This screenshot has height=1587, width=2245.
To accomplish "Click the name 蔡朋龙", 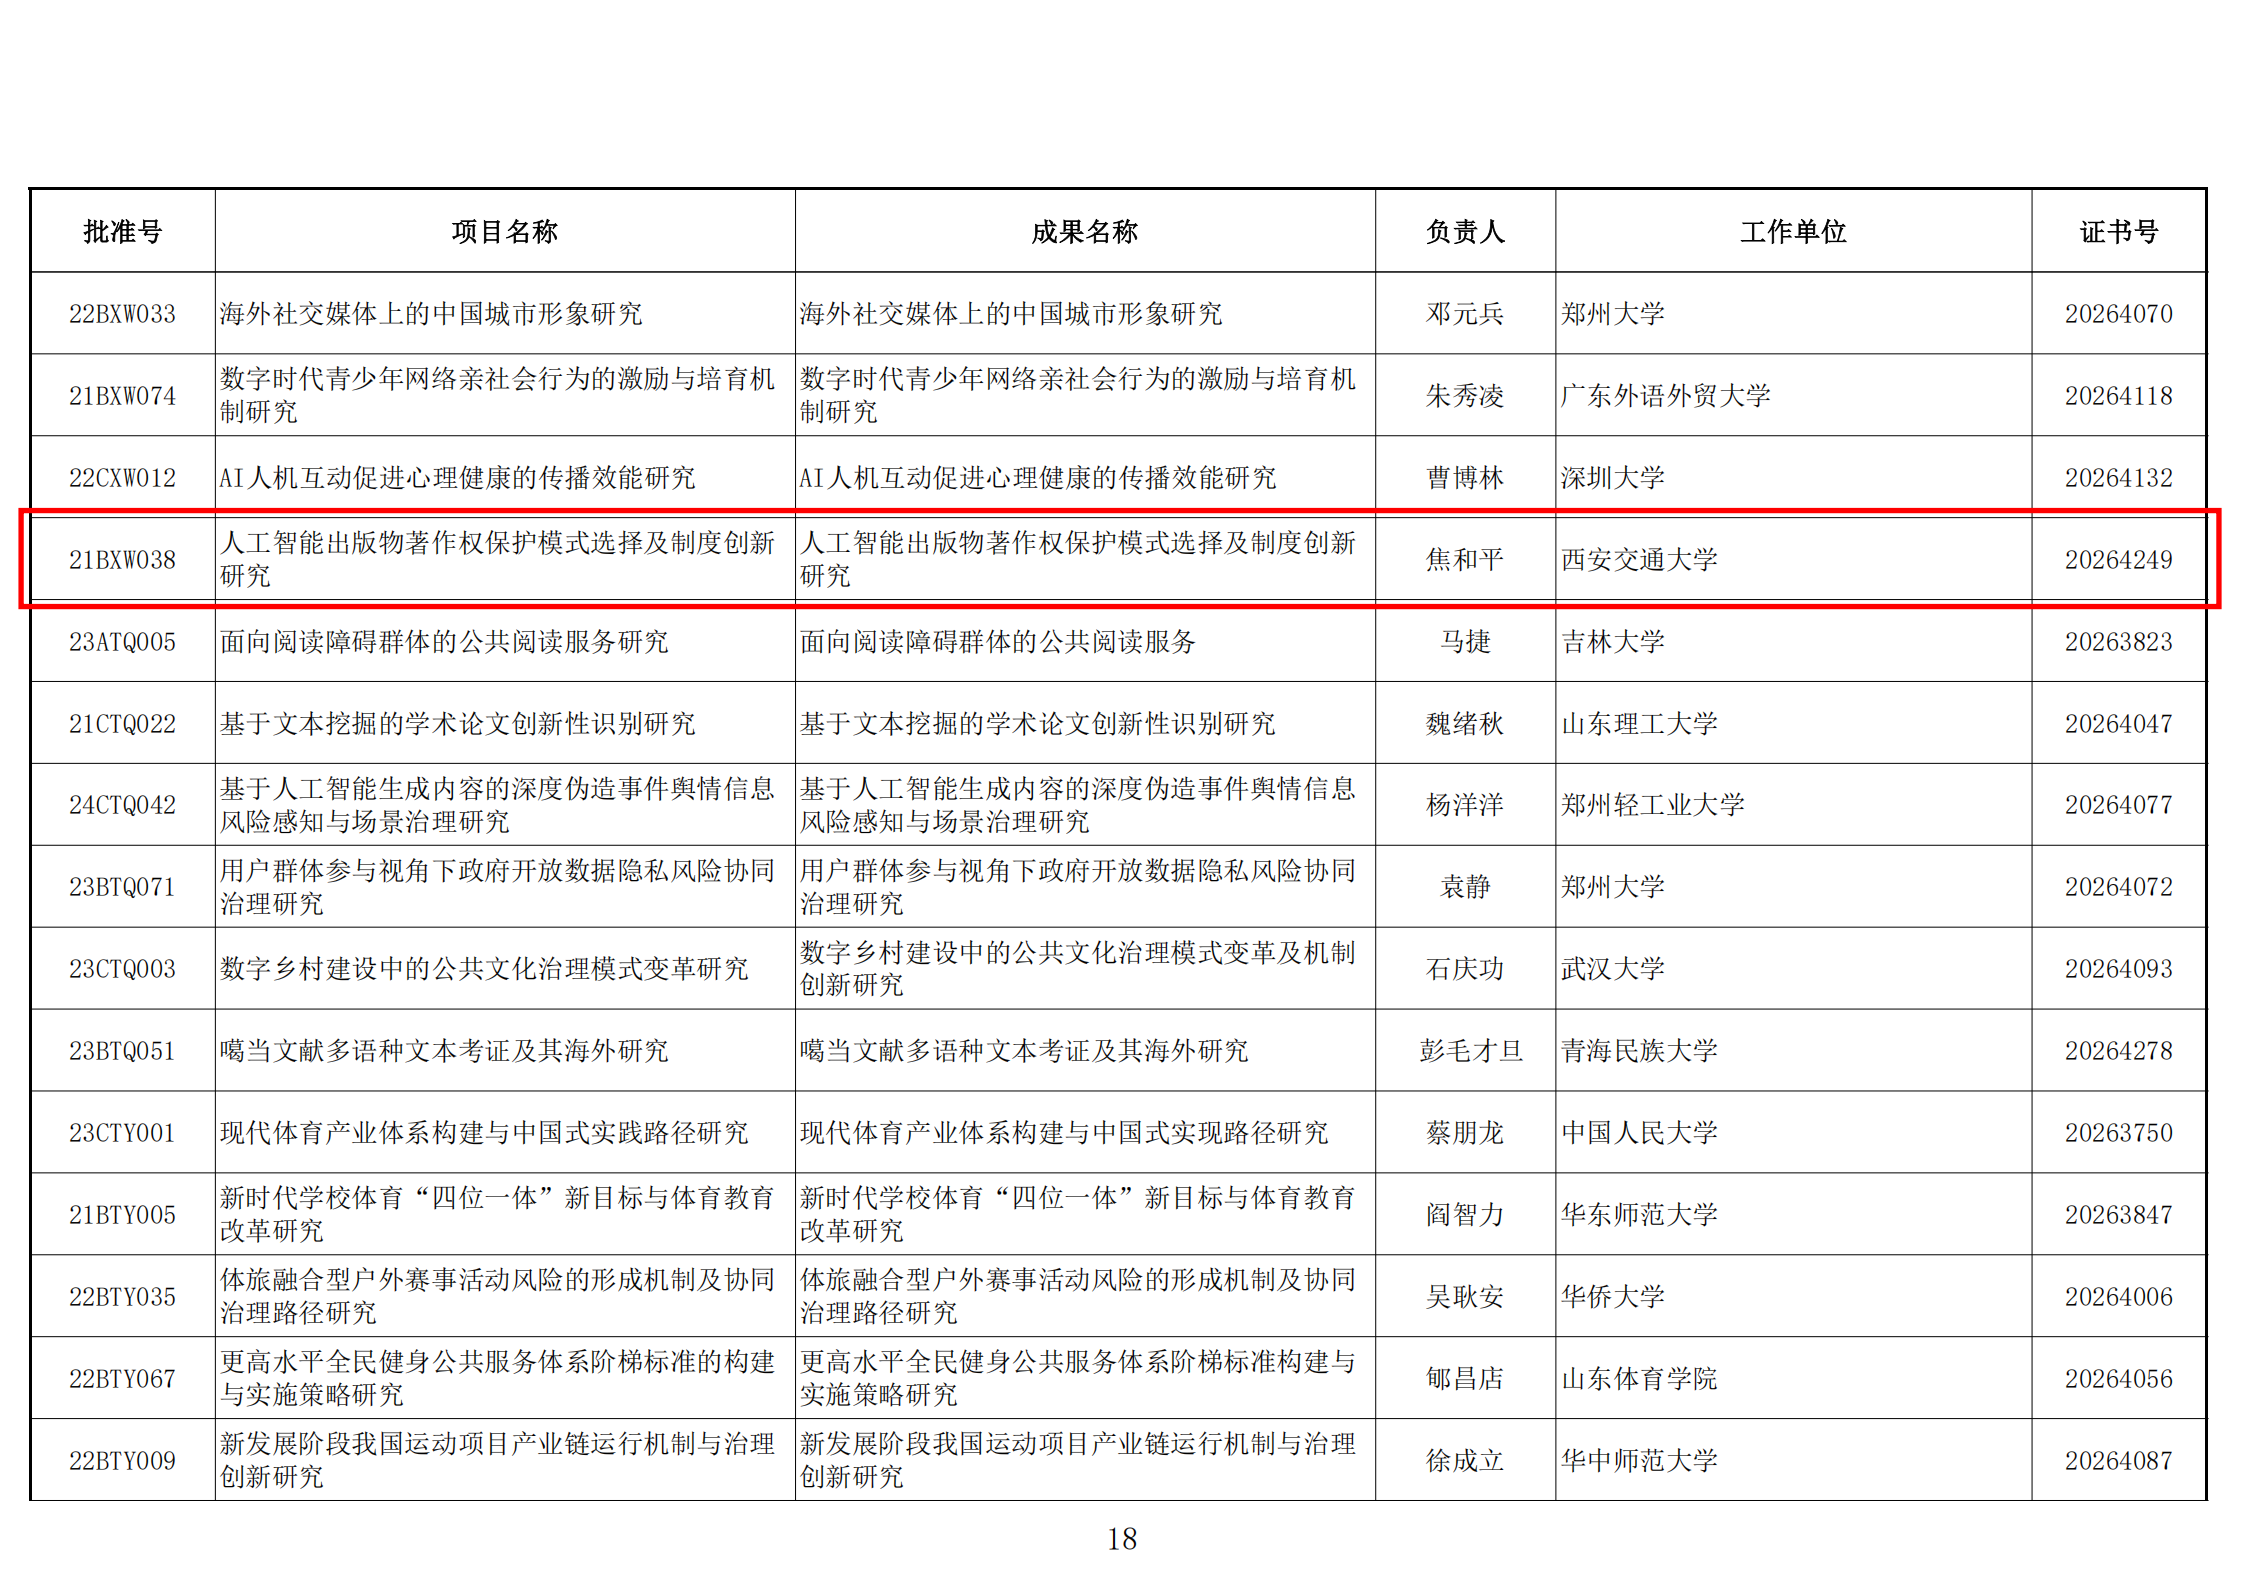I will click(x=1465, y=1133).
